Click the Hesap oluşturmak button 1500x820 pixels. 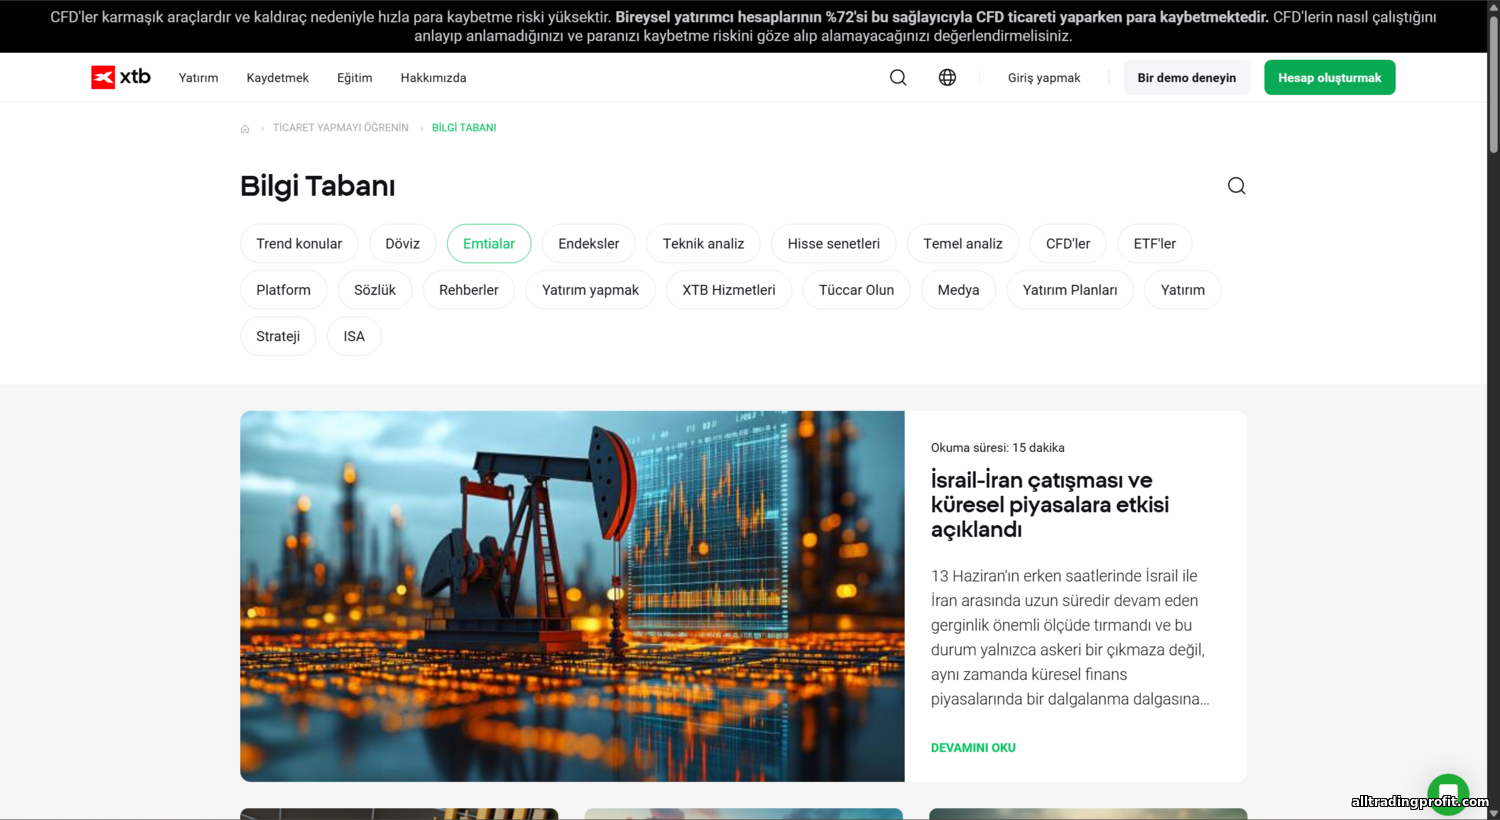(x=1329, y=78)
